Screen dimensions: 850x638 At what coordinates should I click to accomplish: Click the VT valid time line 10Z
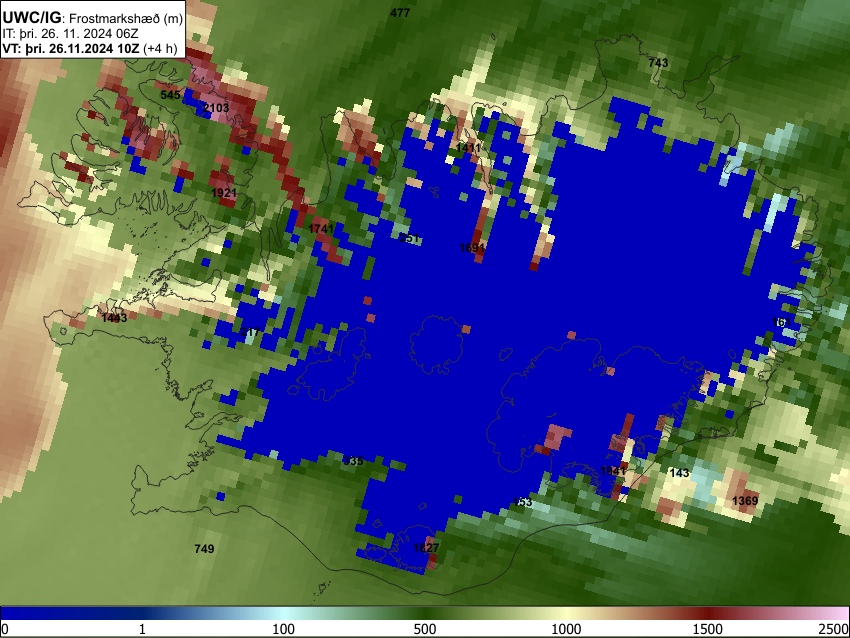pyautogui.click(x=90, y=48)
